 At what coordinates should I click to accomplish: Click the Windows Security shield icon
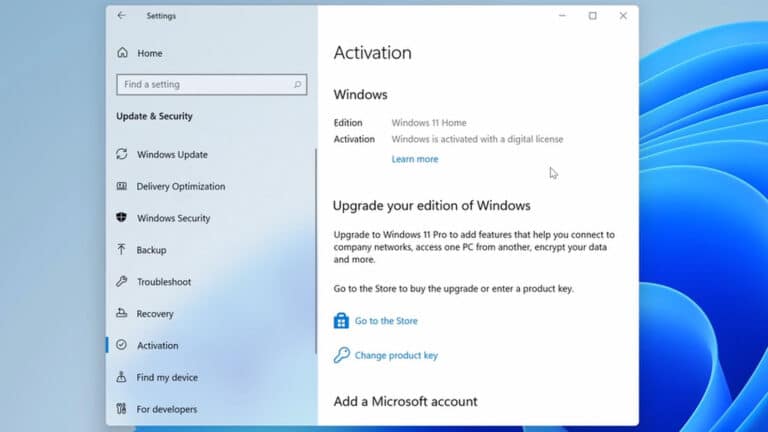122,218
